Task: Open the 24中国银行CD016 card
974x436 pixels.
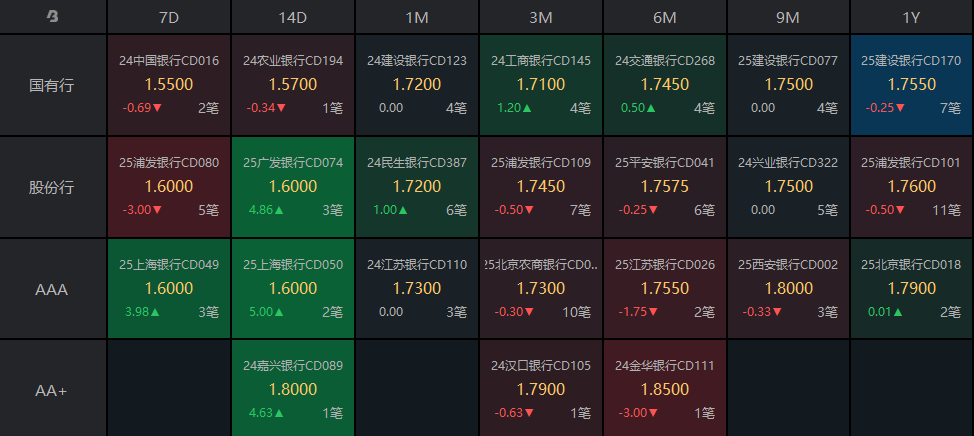Action: pos(169,85)
